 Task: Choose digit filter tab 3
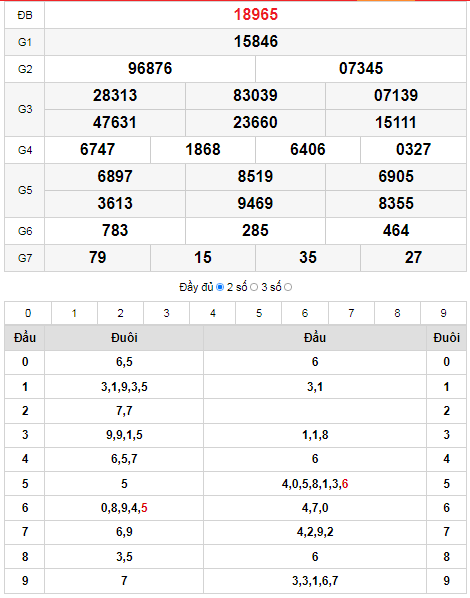click(166, 313)
